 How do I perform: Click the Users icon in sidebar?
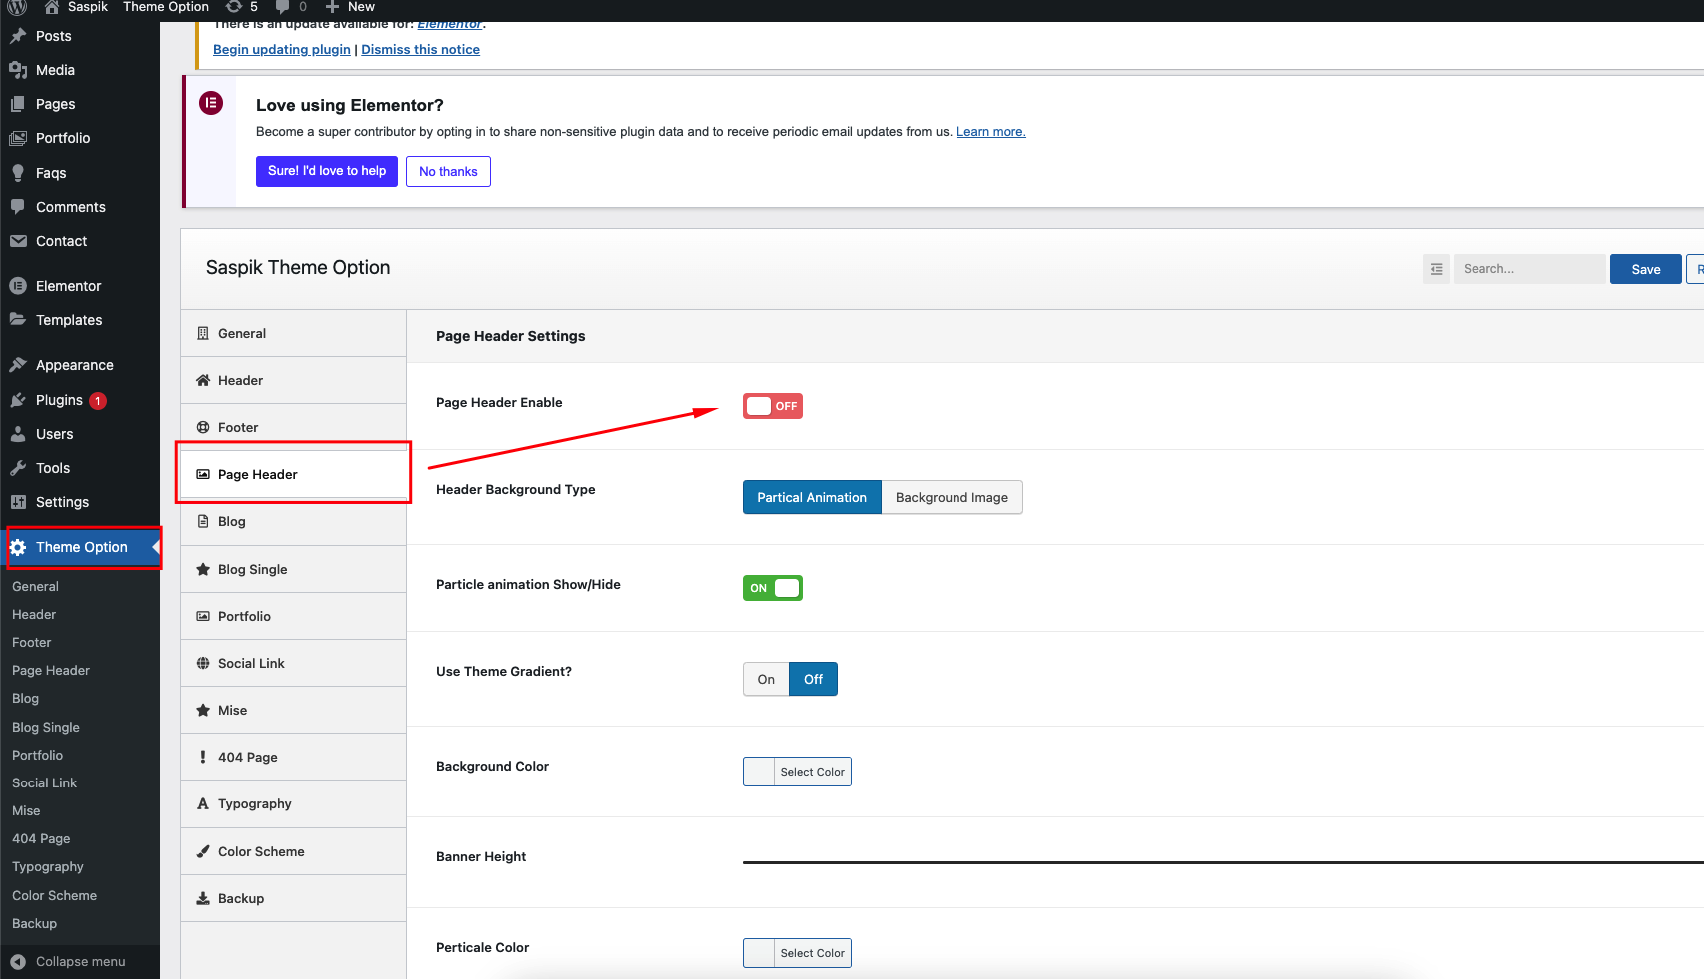[x=18, y=434]
